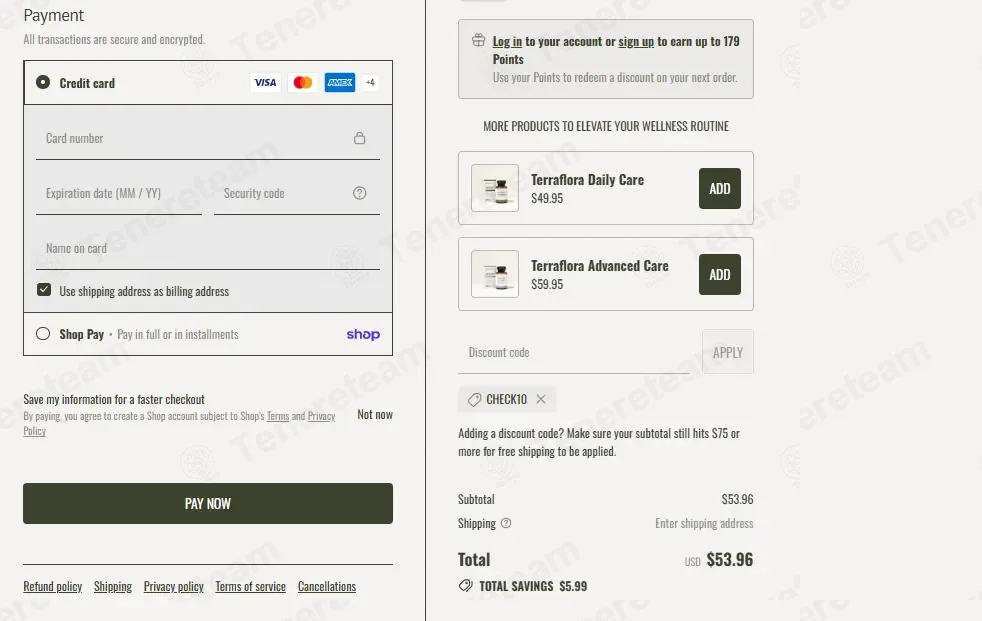Click the PAY NOW button
The height and width of the screenshot is (621, 982).
pos(208,503)
